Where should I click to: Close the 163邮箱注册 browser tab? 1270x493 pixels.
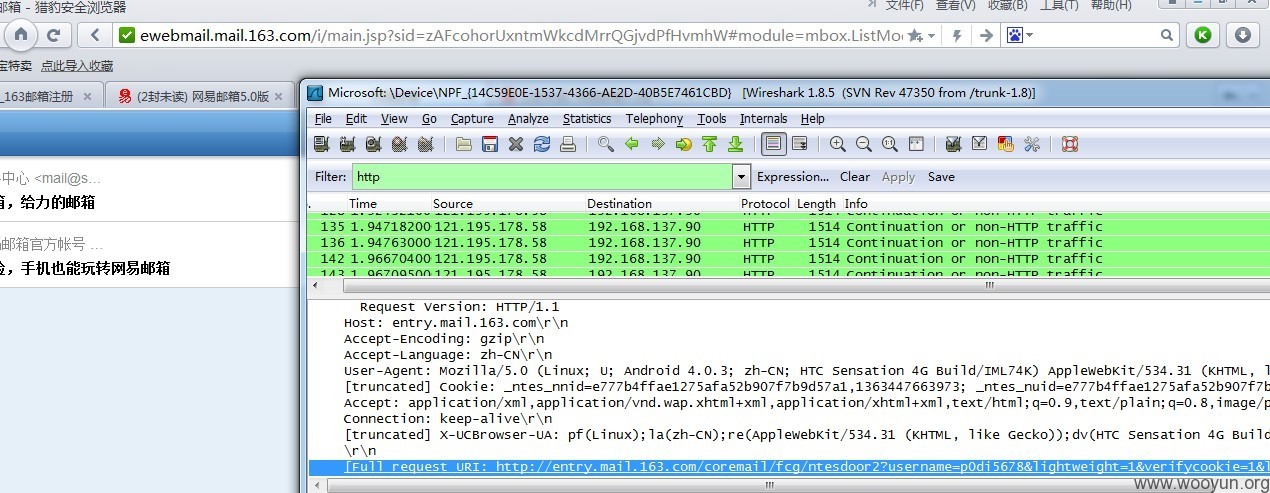pos(87,97)
